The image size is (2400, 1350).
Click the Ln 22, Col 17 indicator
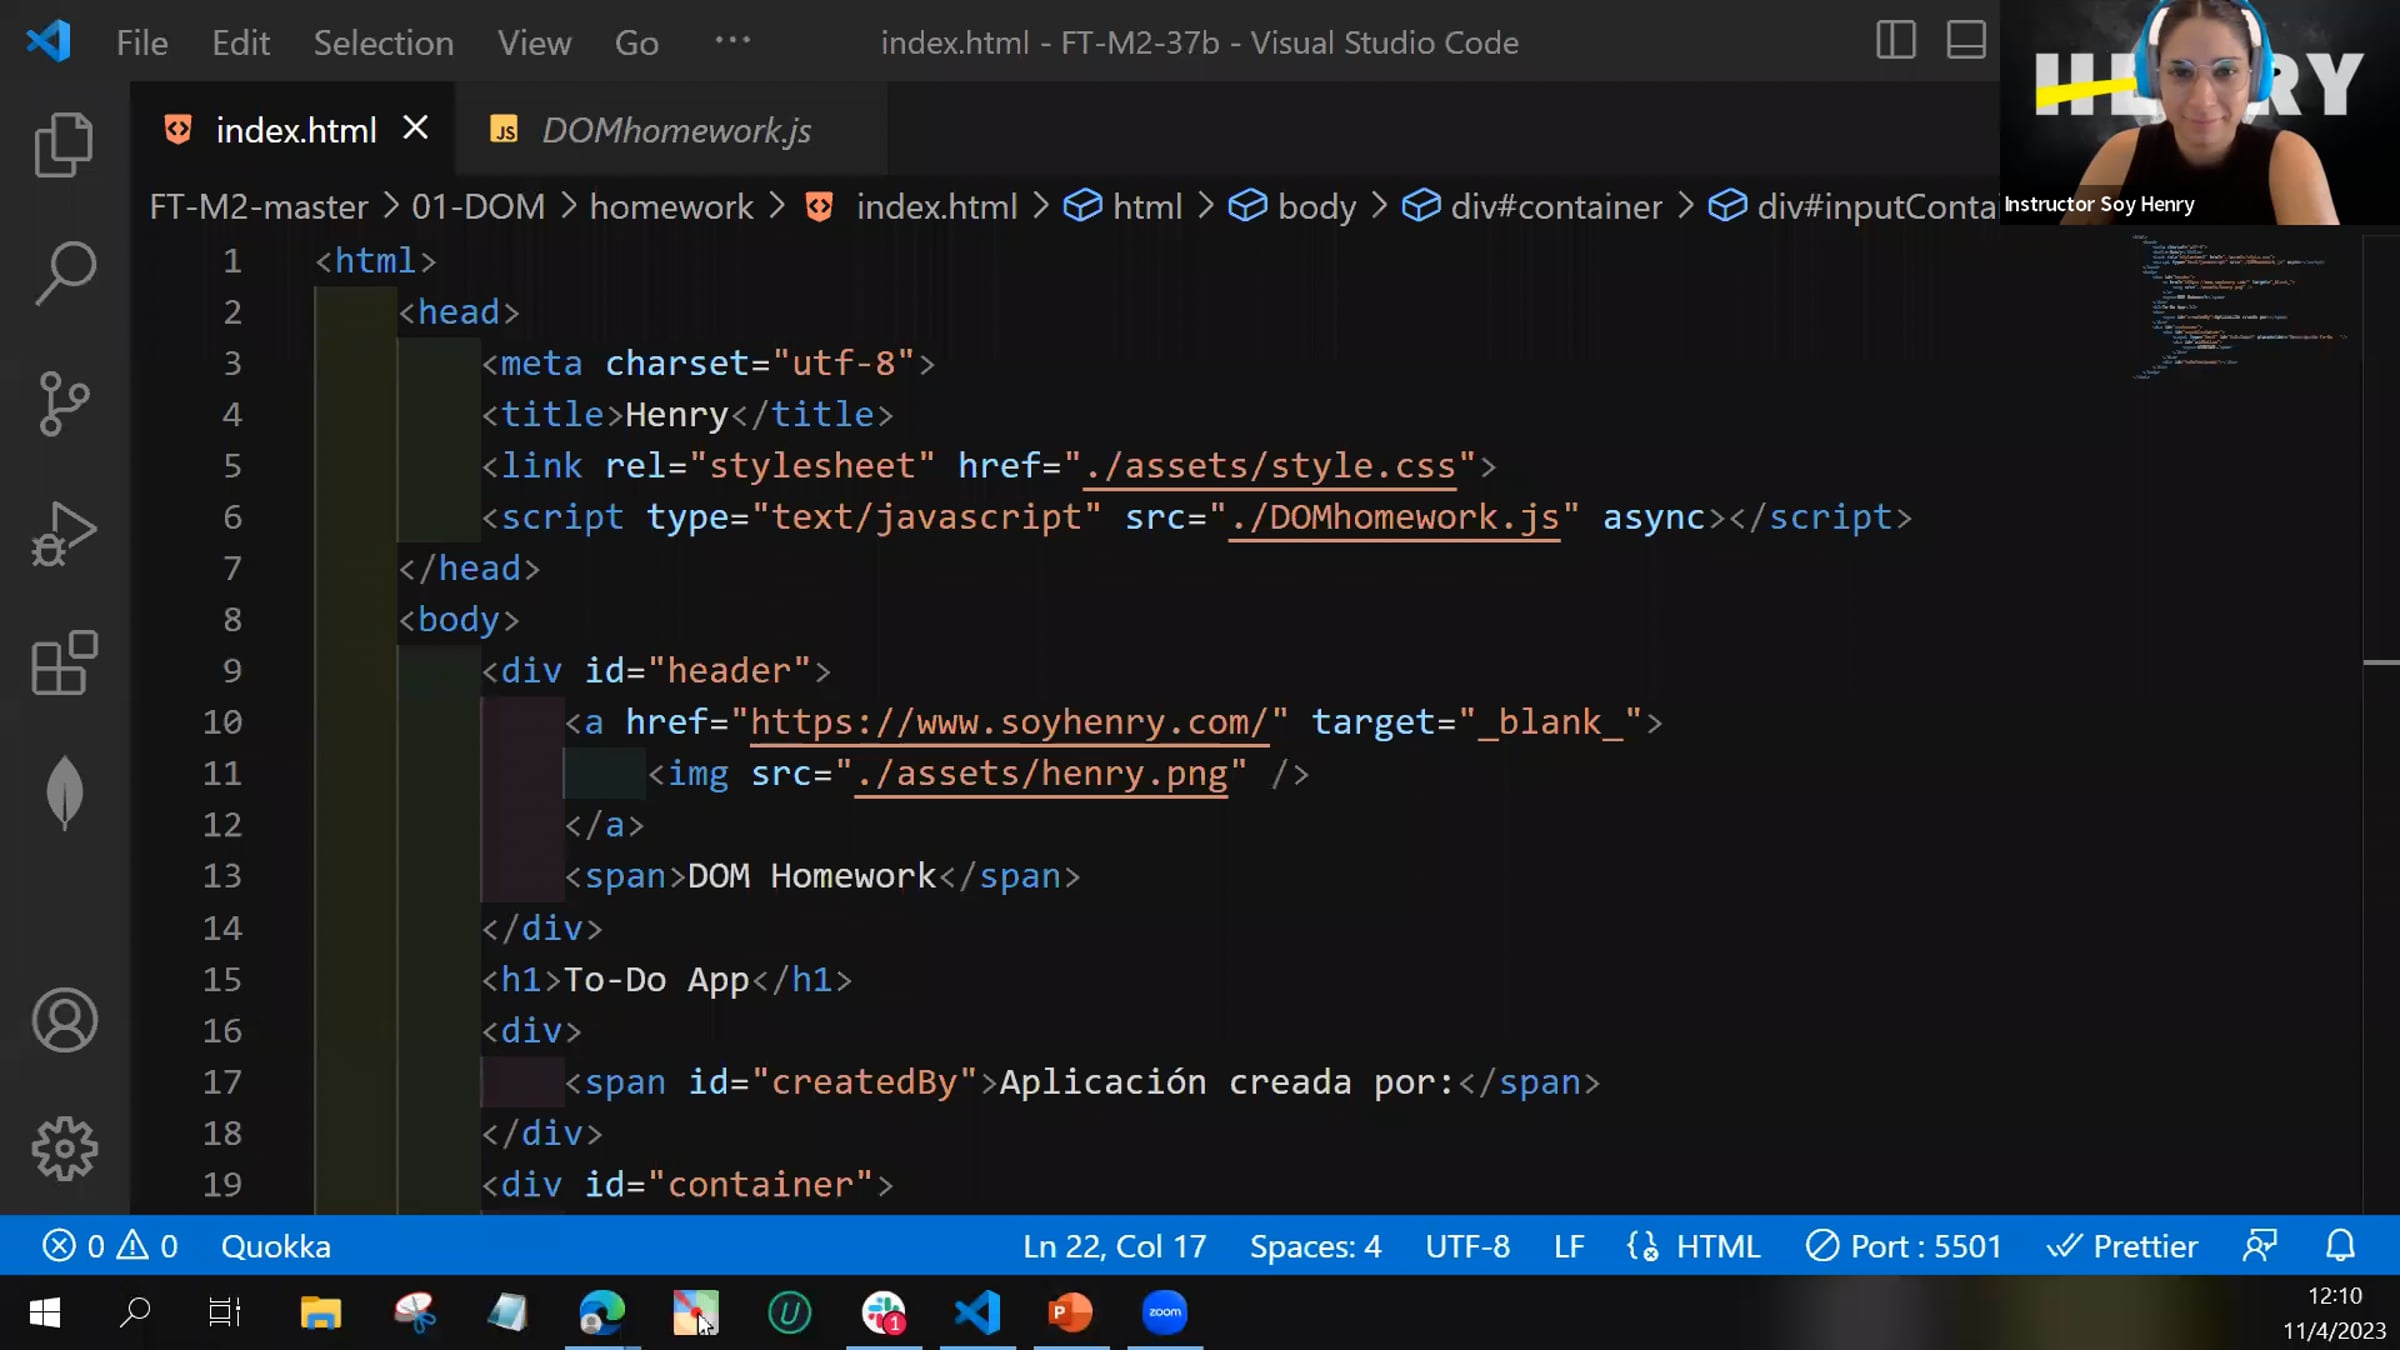(1114, 1246)
